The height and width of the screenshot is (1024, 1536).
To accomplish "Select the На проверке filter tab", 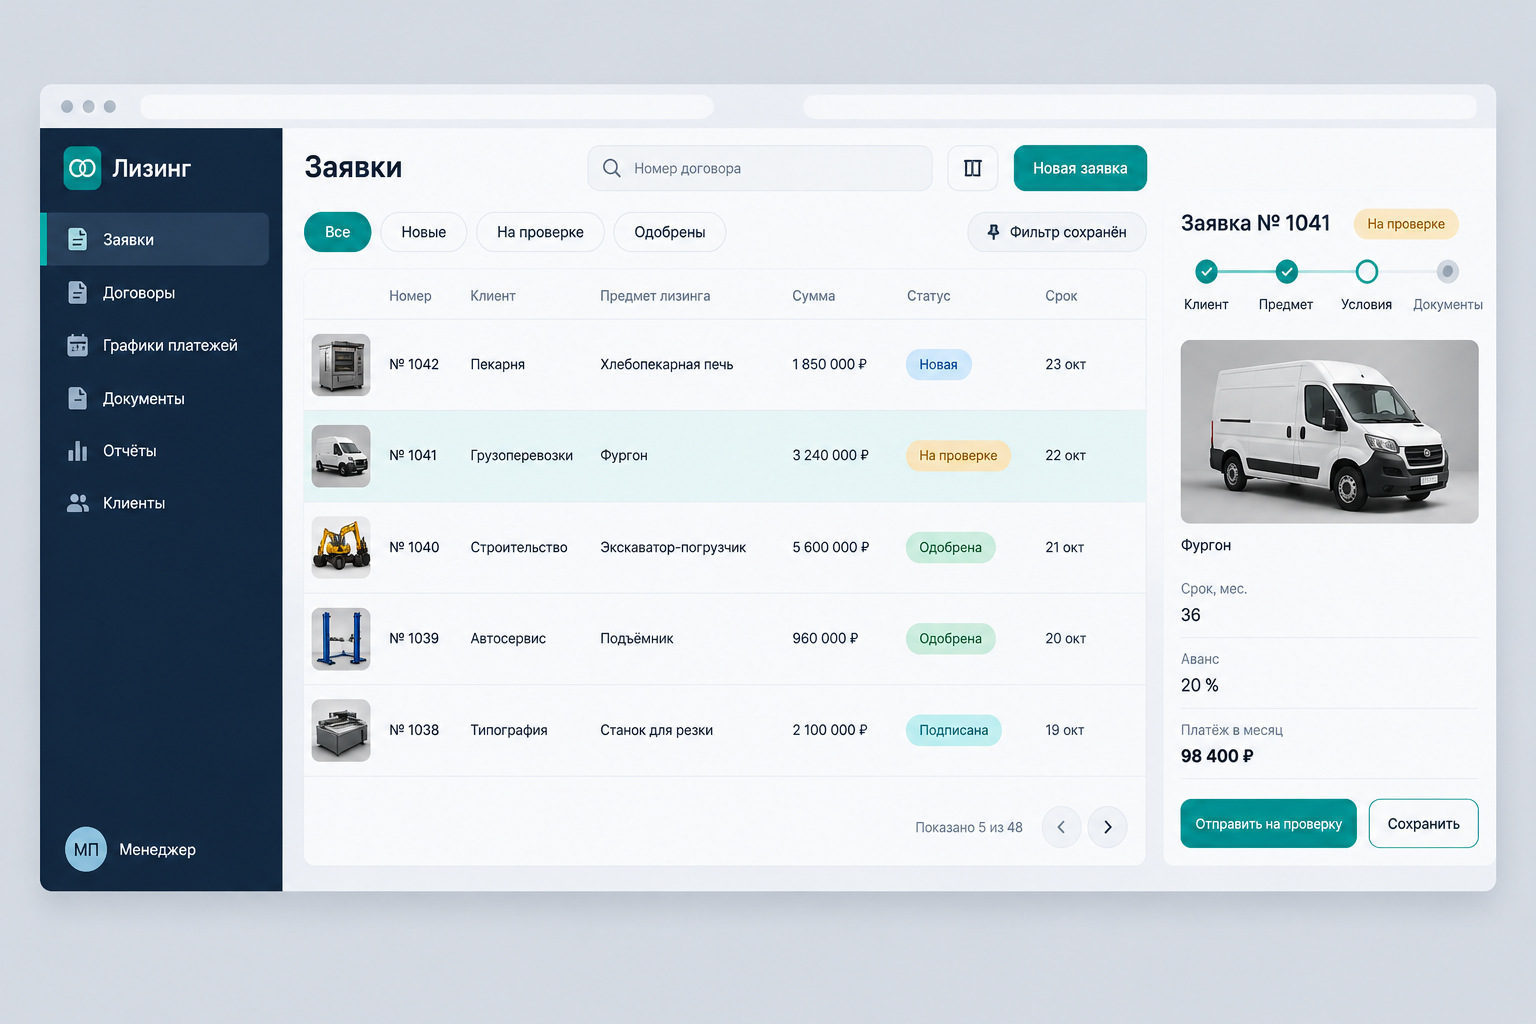I will (540, 232).
